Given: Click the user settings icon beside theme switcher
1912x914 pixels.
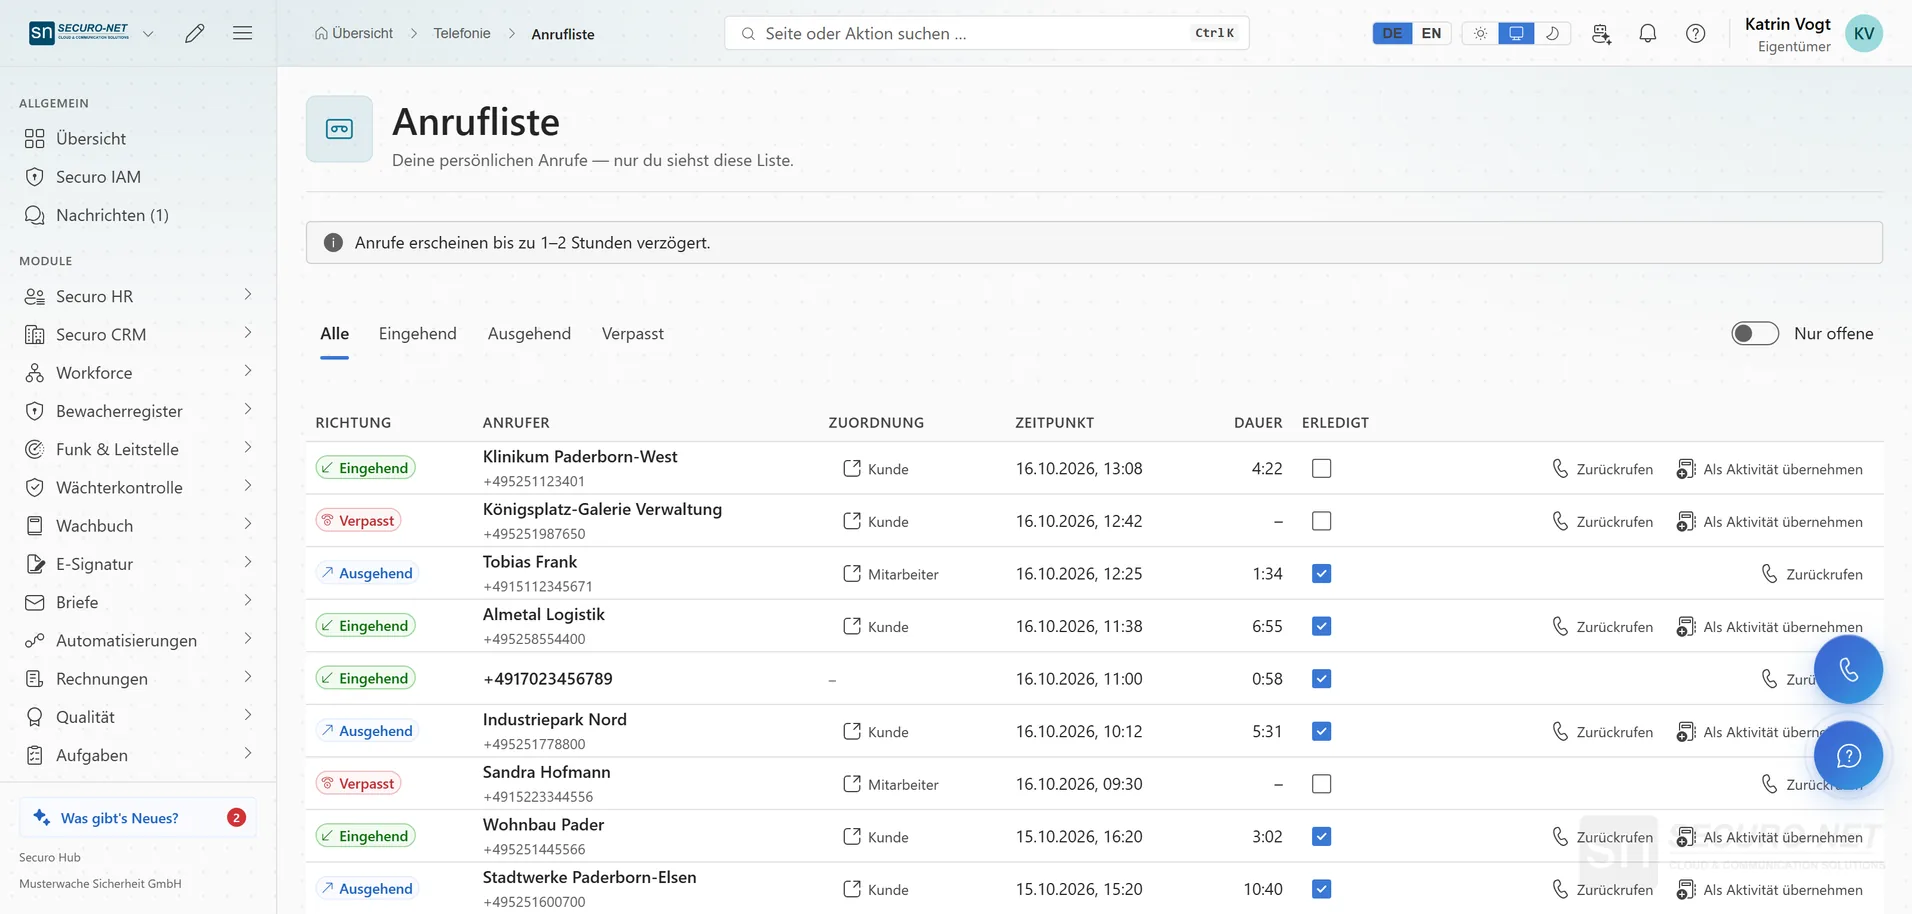Looking at the screenshot, I should 1601,33.
